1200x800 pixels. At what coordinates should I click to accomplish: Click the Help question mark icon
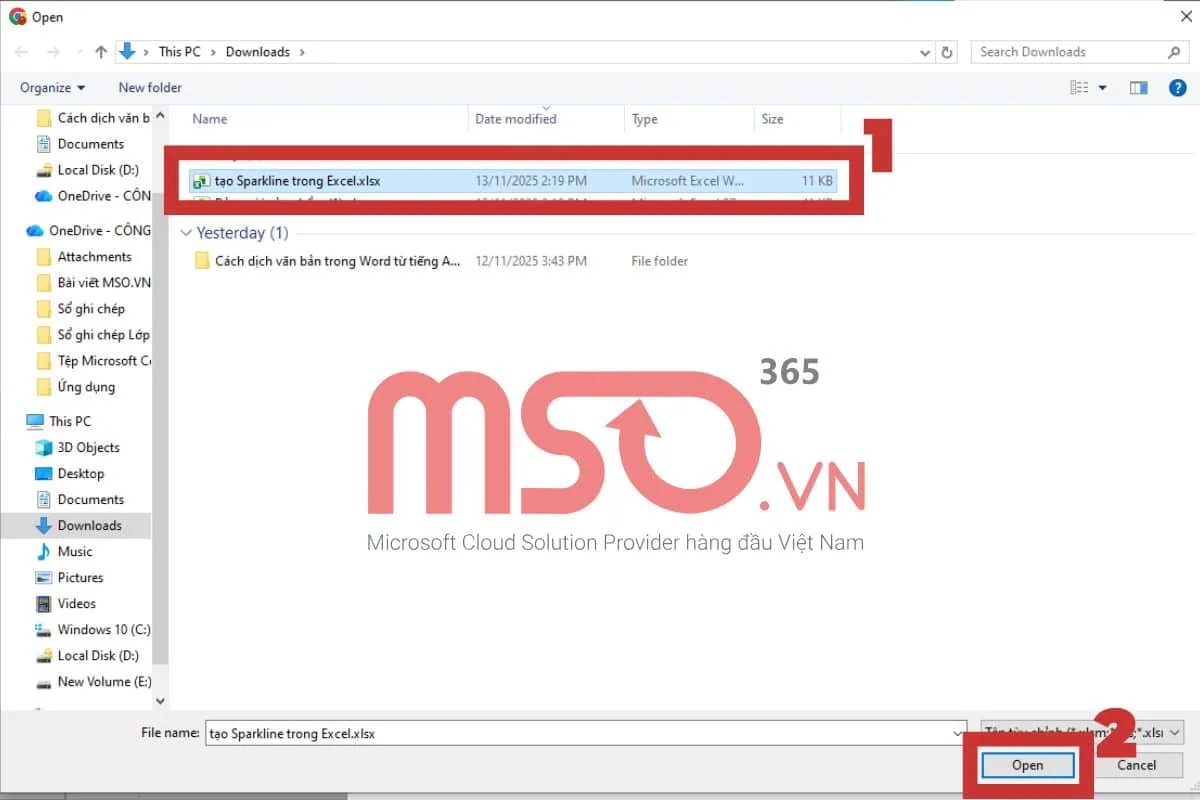(x=1178, y=88)
